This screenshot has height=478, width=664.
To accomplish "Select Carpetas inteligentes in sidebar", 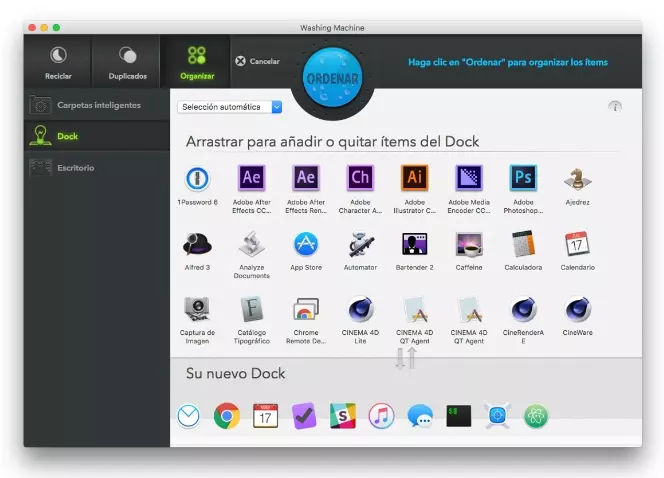I will pyautogui.click(x=97, y=105).
